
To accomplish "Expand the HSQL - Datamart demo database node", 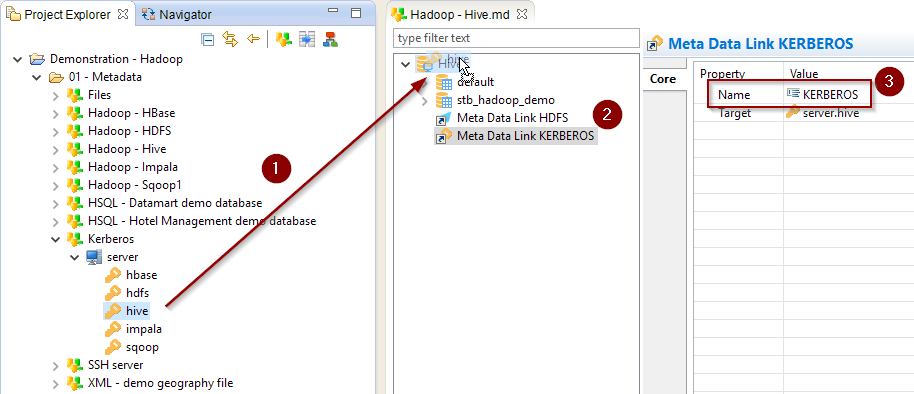I will point(56,203).
